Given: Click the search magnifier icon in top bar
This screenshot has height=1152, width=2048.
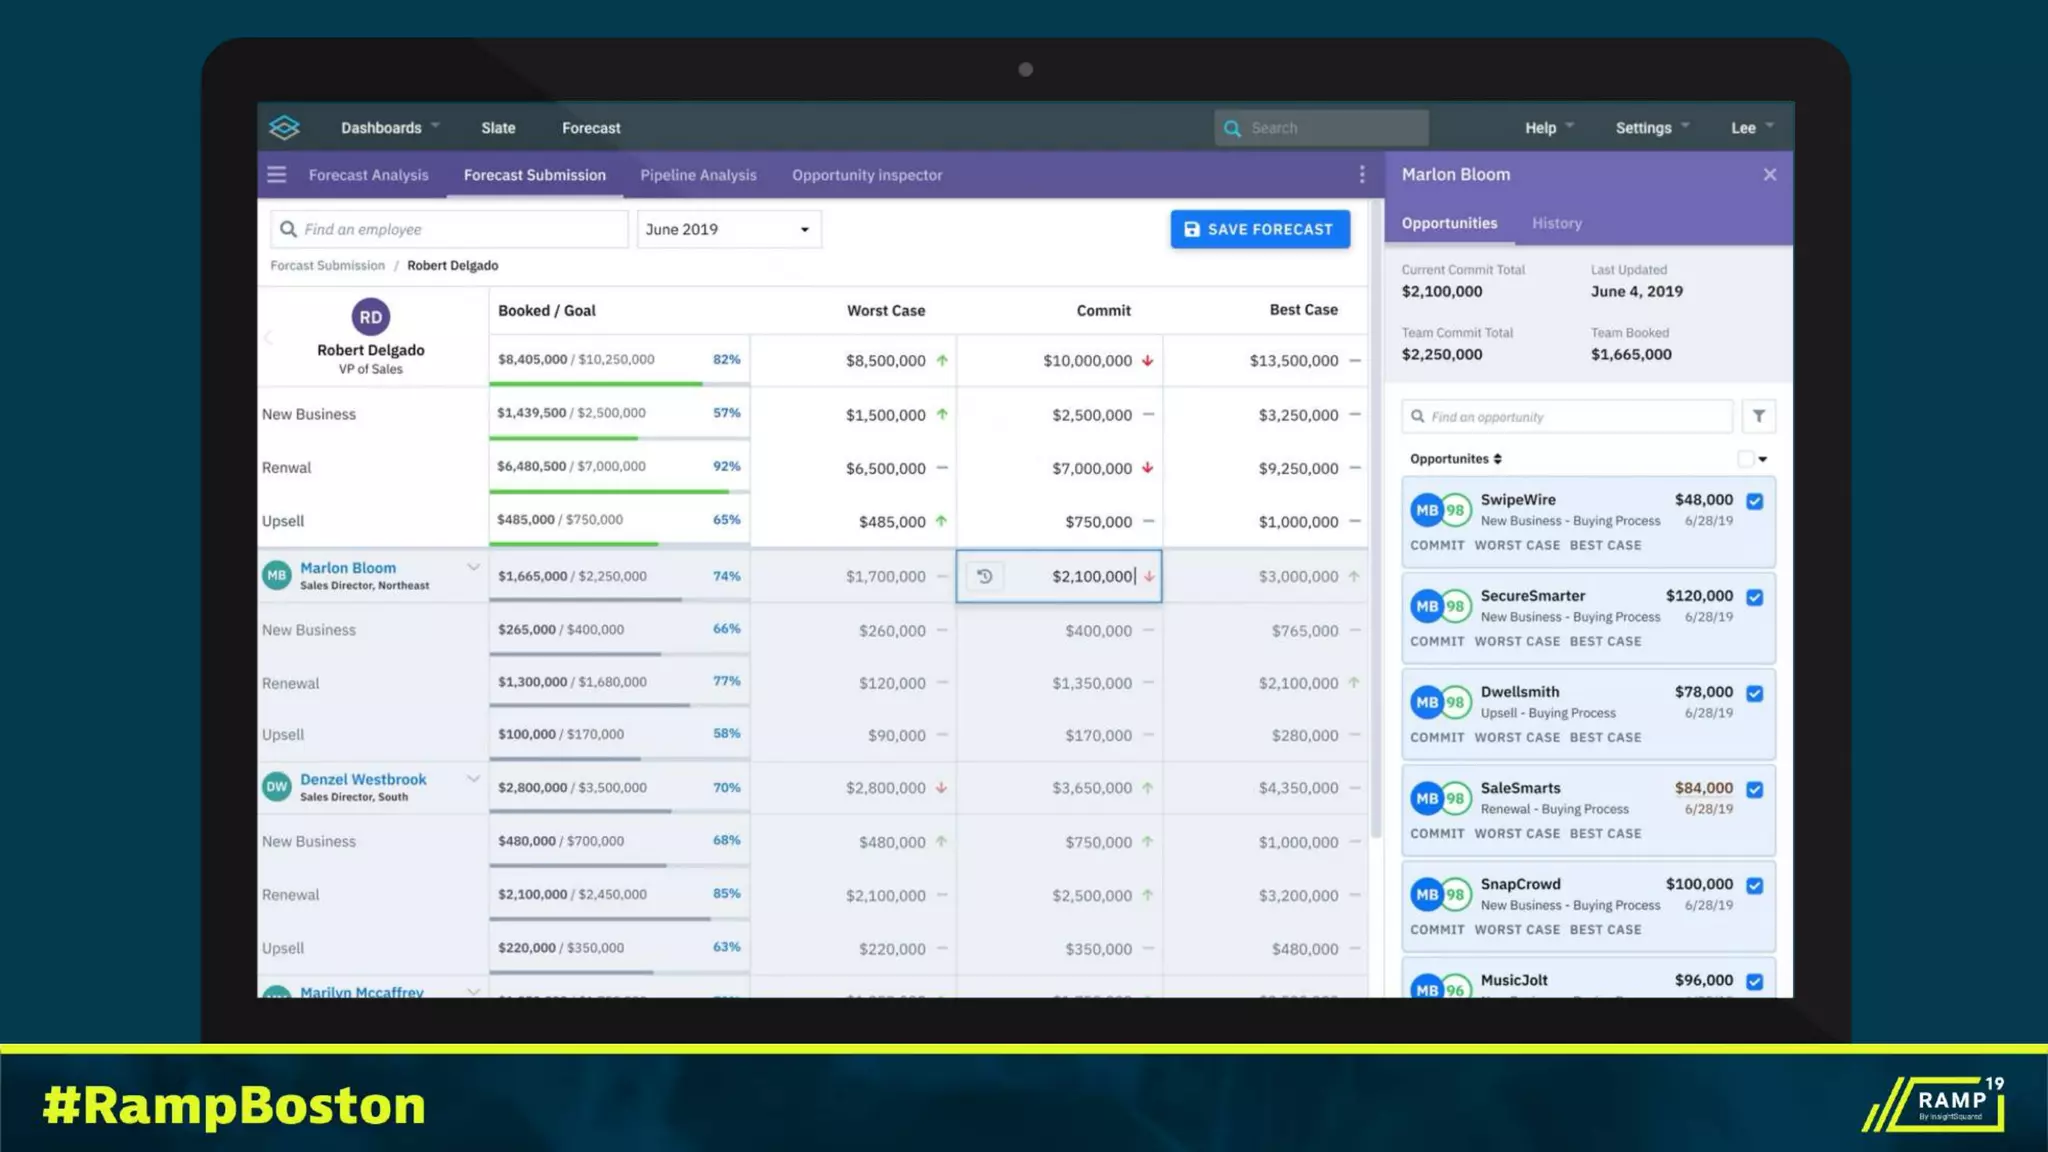Looking at the screenshot, I should 1232,128.
